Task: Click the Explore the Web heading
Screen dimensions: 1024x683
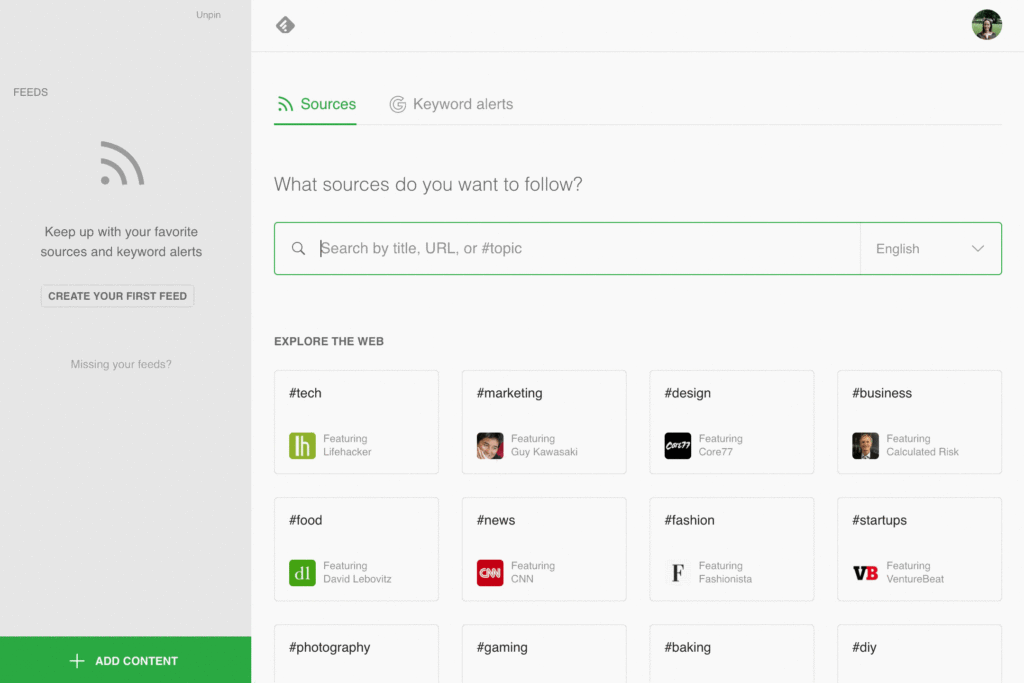Action: (x=329, y=342)
